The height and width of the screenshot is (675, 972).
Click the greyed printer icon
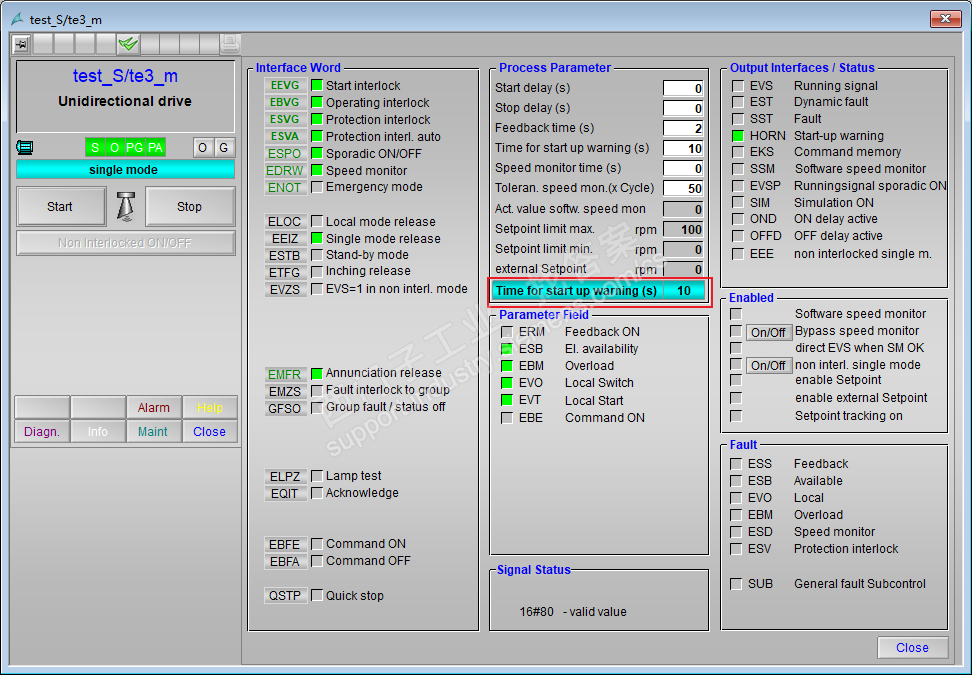[230, 44]
